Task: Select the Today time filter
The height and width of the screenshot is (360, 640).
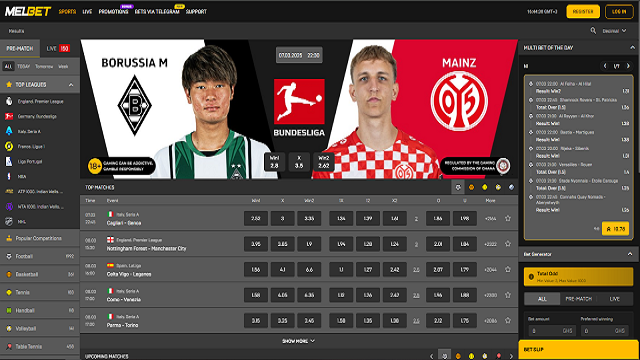Action: [23, 66]
